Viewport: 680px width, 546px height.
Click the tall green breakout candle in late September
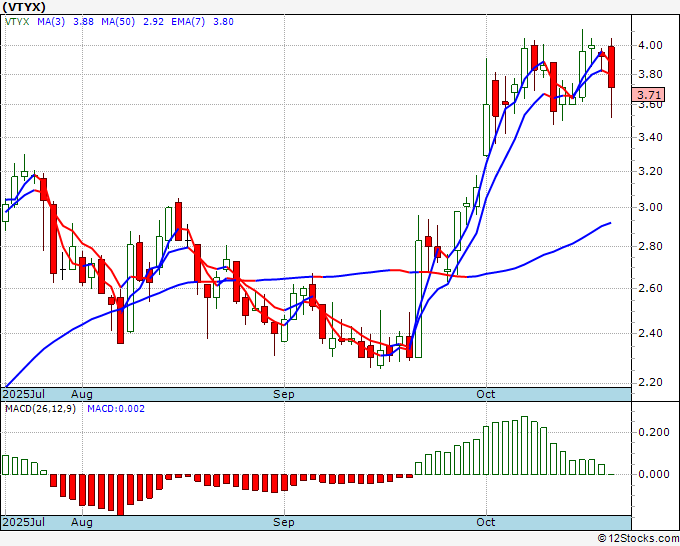click(x=418, y=299)
